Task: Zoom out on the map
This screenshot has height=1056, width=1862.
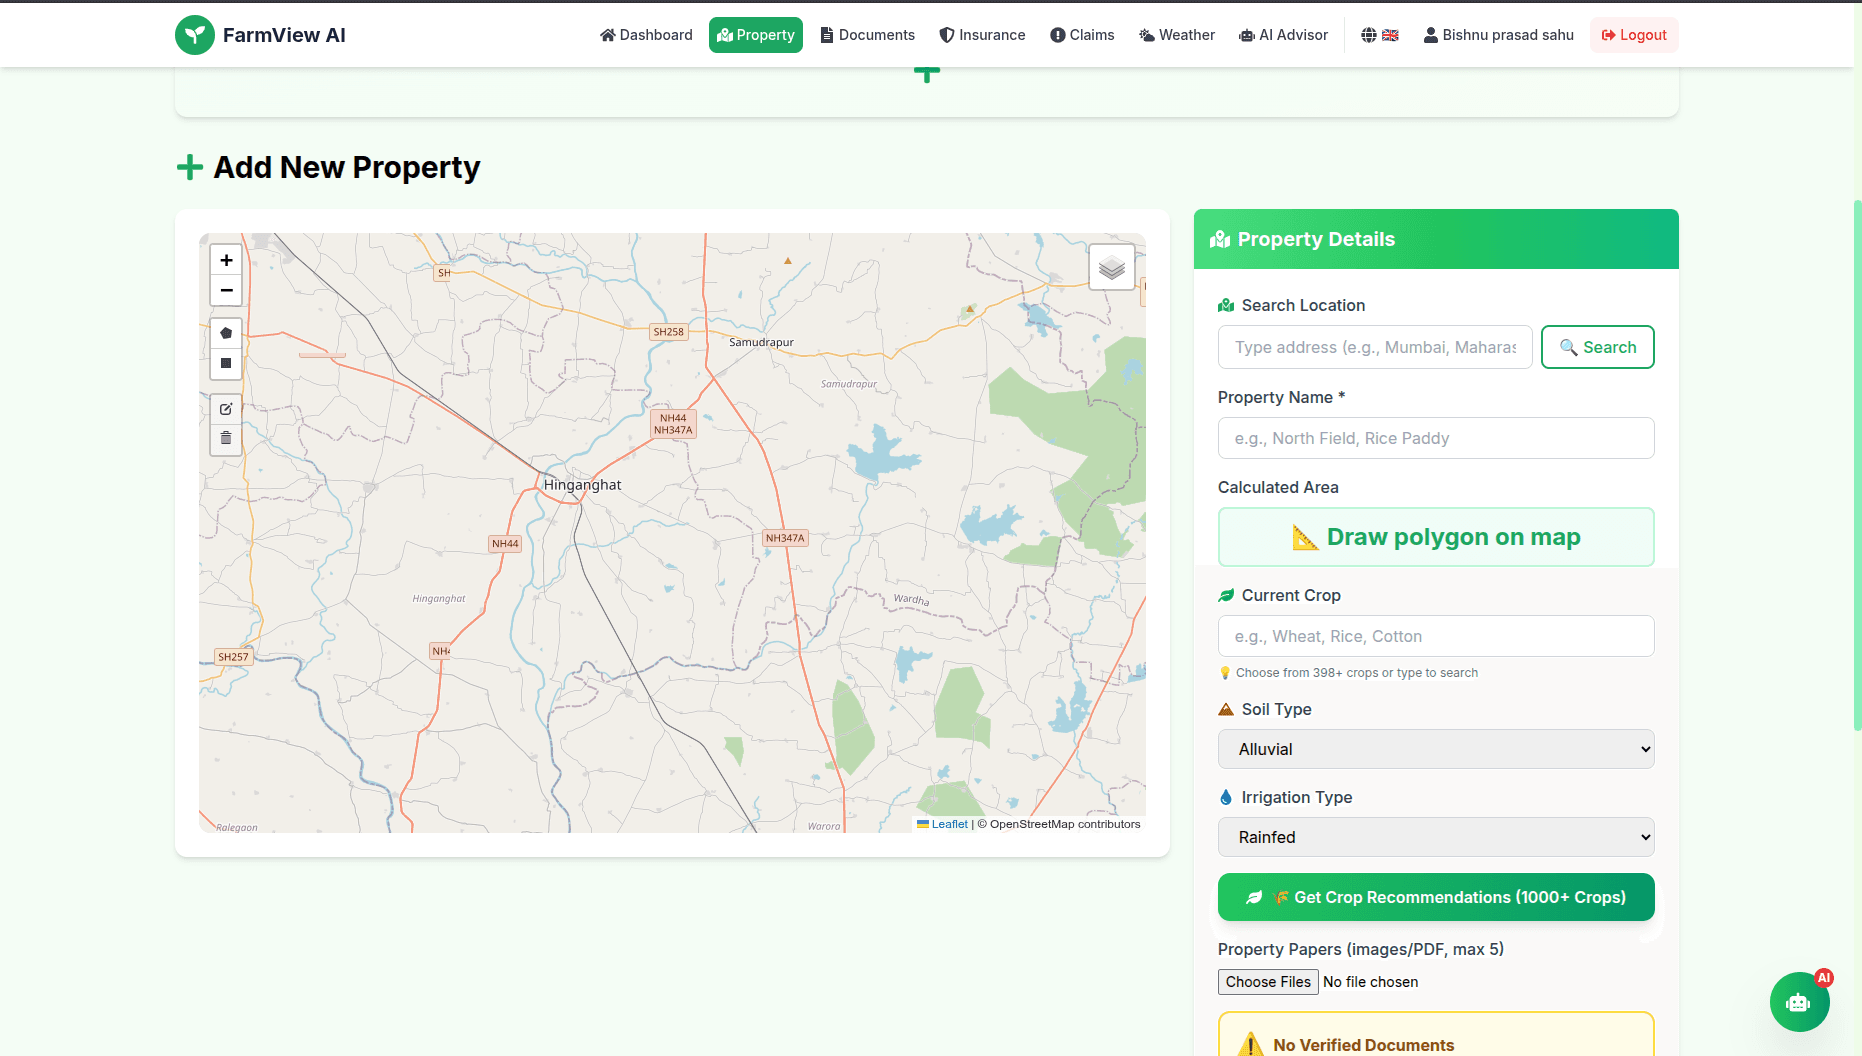Action: coord(226,290)
